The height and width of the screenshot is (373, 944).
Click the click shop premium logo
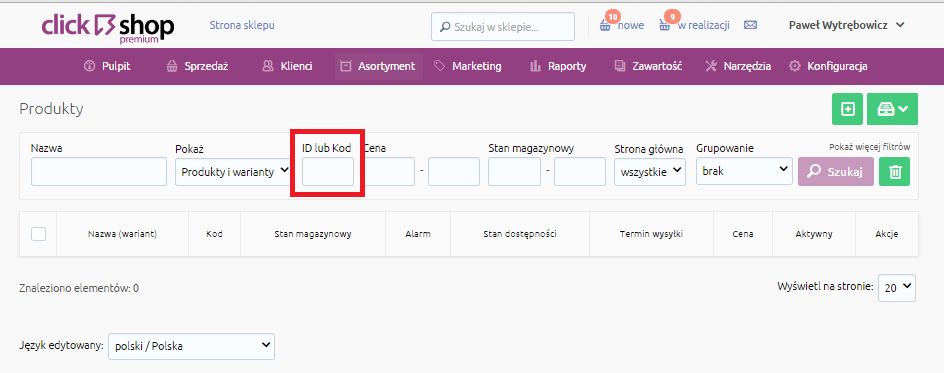click(108, 28)
